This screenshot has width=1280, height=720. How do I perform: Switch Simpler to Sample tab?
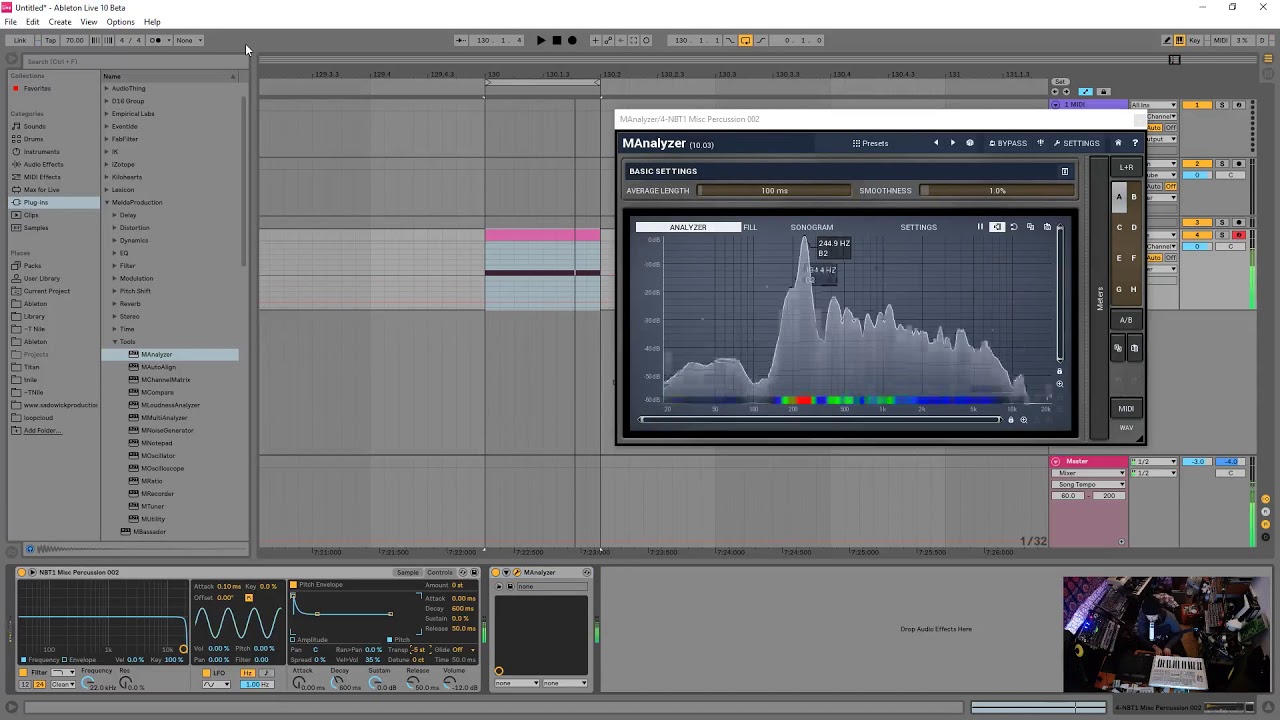[408, 572]
